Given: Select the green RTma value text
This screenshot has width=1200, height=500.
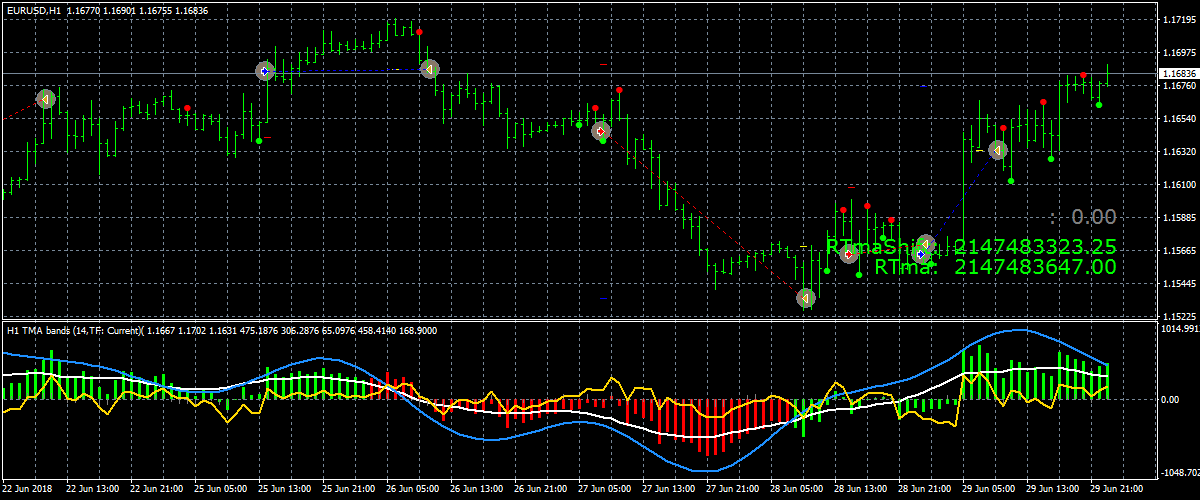Looking at the screenshot, I should click(994, 267).
